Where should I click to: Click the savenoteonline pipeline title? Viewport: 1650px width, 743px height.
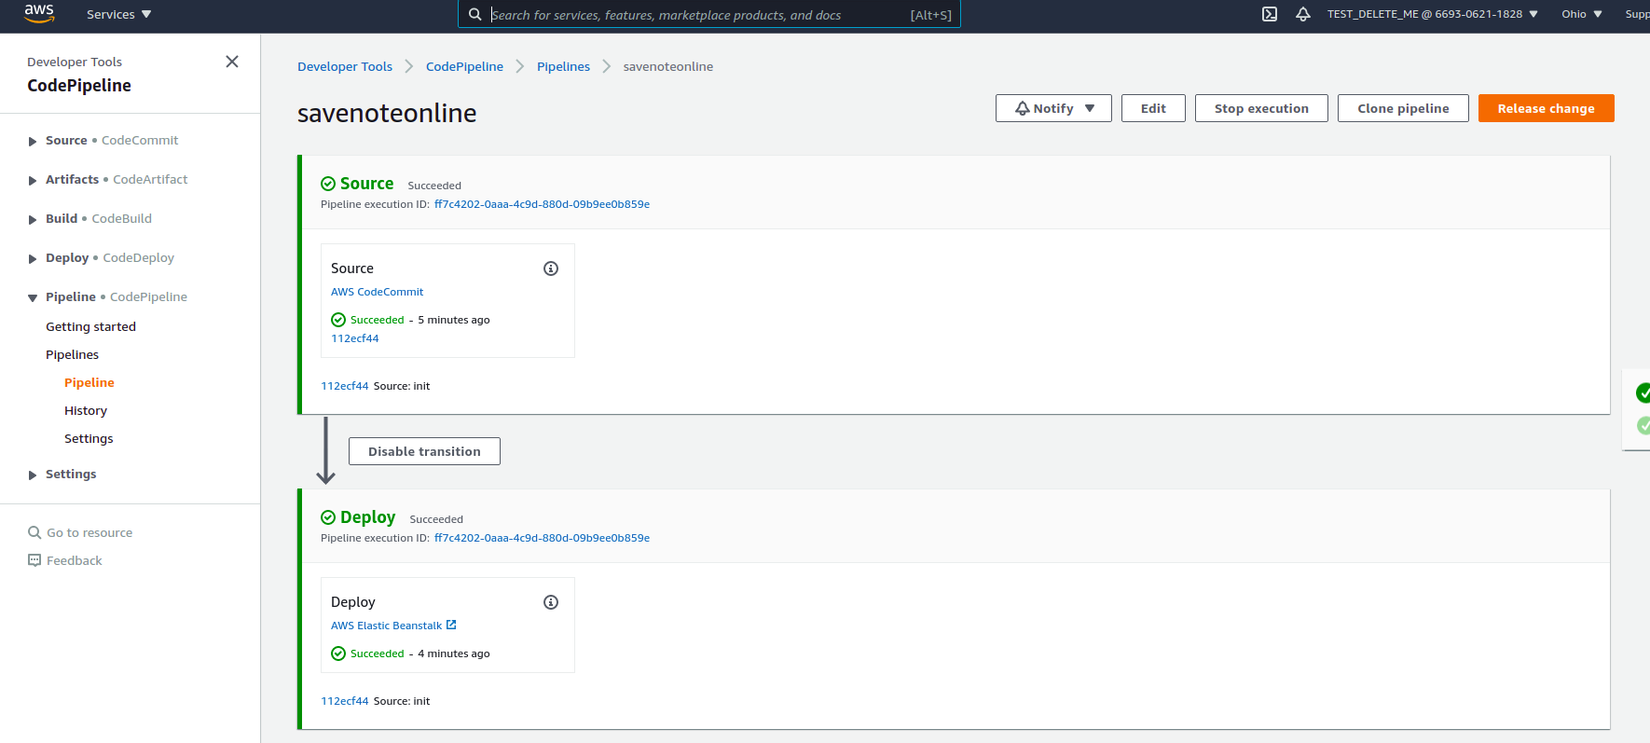click(x=387, y=113)
